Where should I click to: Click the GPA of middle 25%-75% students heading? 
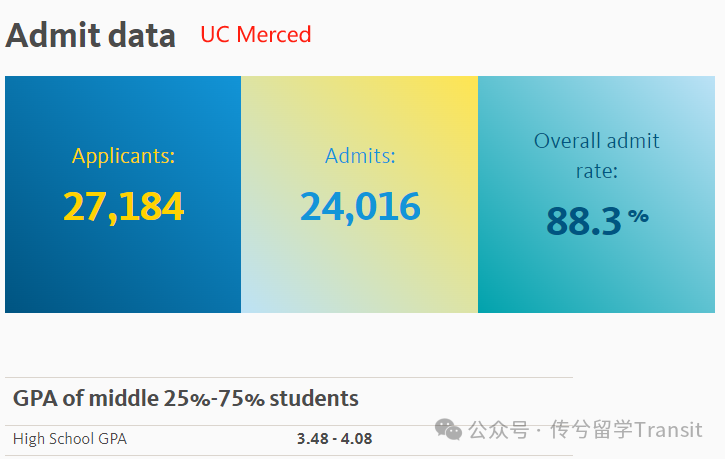pyautogui.click(x=185, y=398)
